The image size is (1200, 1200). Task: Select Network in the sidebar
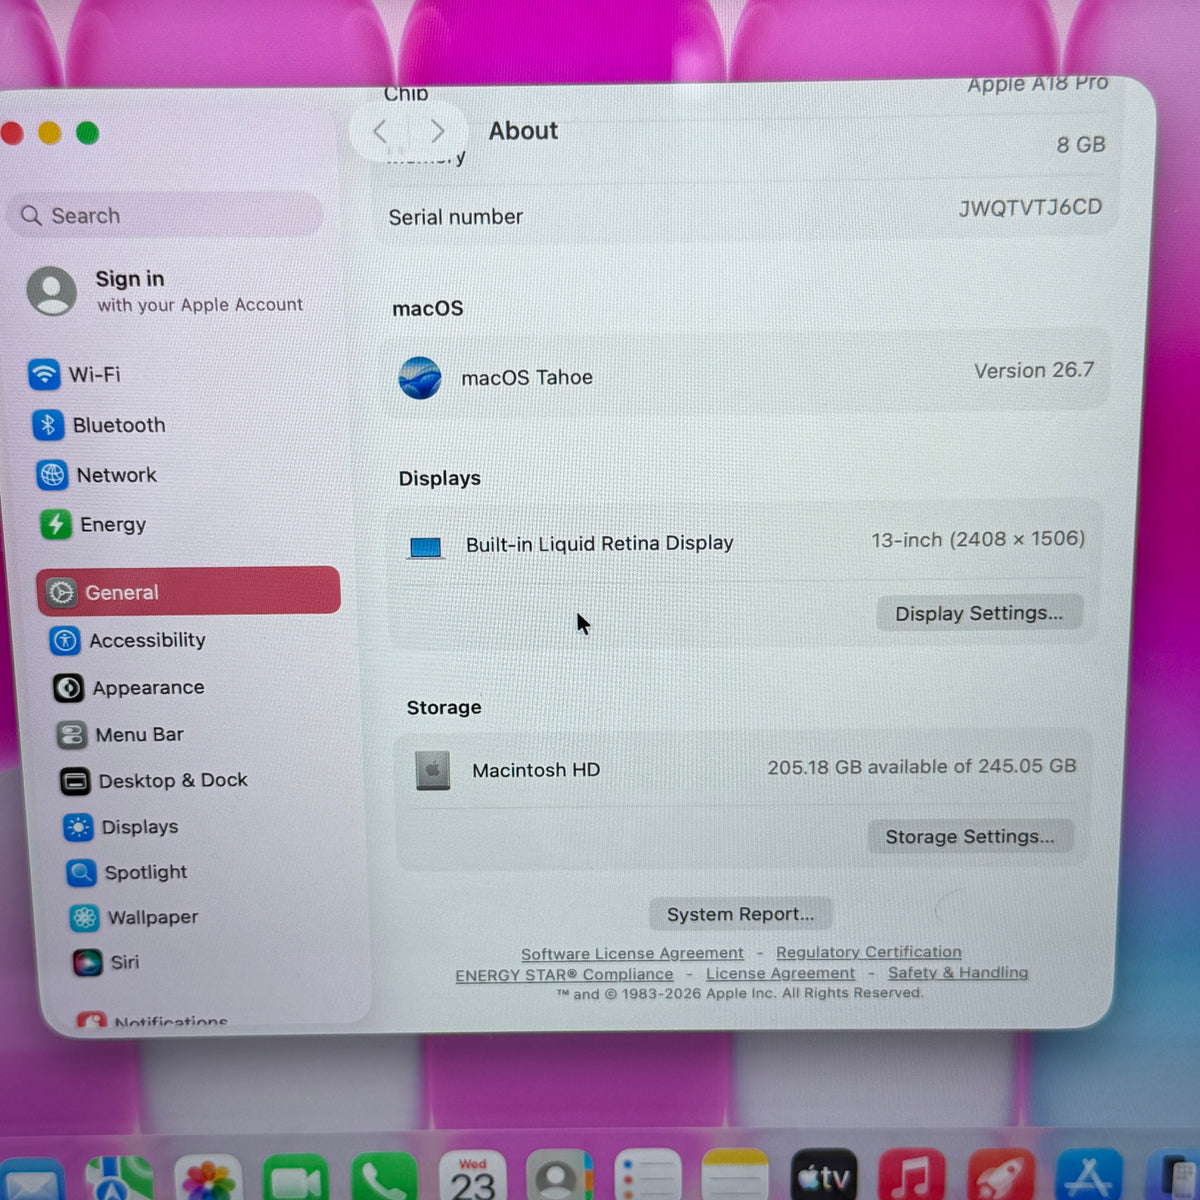(x=97, y=475)
